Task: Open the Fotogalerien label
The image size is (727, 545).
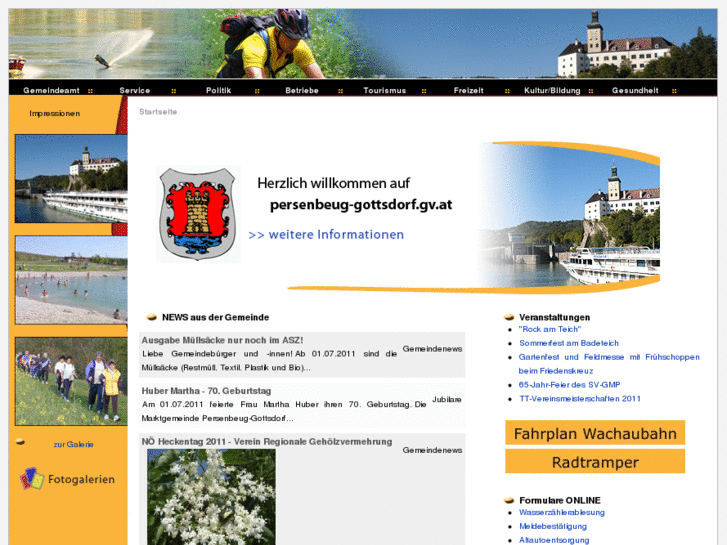Action: click(81, 479)
